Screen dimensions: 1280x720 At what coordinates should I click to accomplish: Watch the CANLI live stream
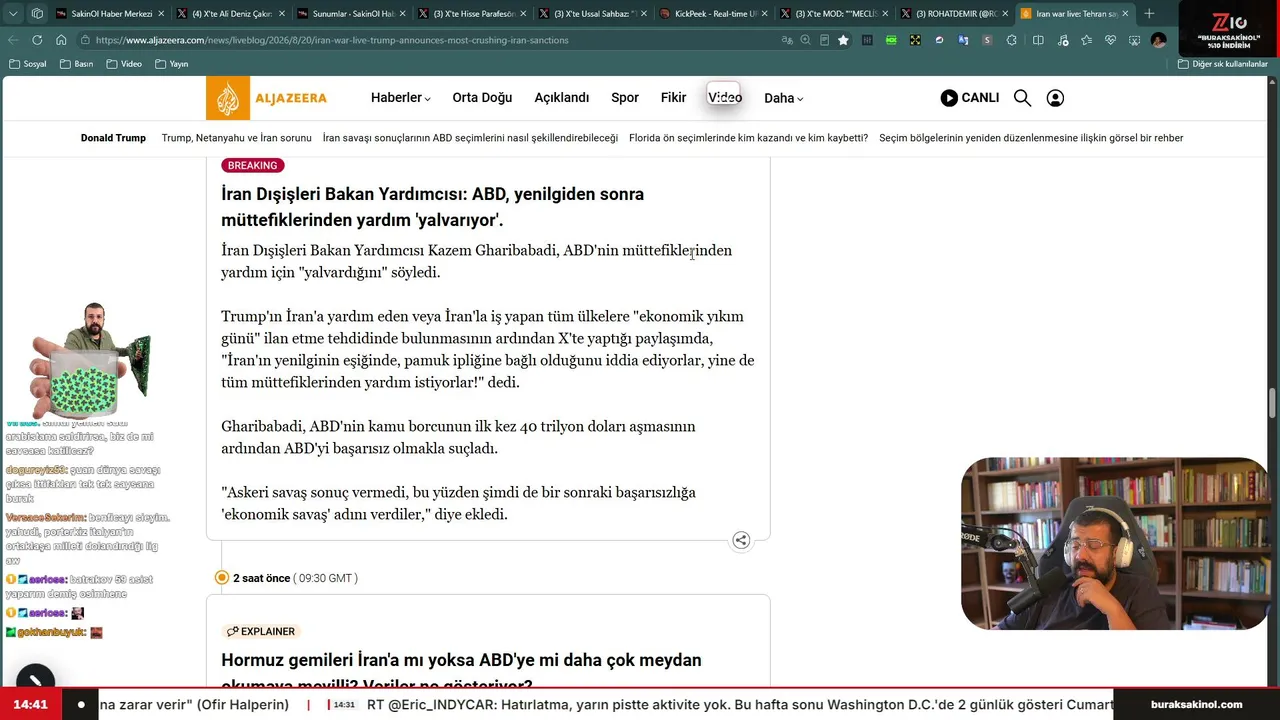(970, 98)
